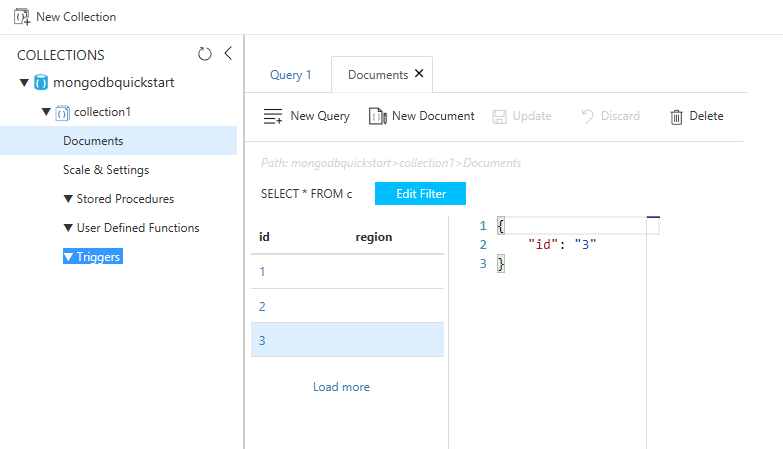Open Scale & Settings
The height and width of the screenshot is (449, 783).
(106, 170)
